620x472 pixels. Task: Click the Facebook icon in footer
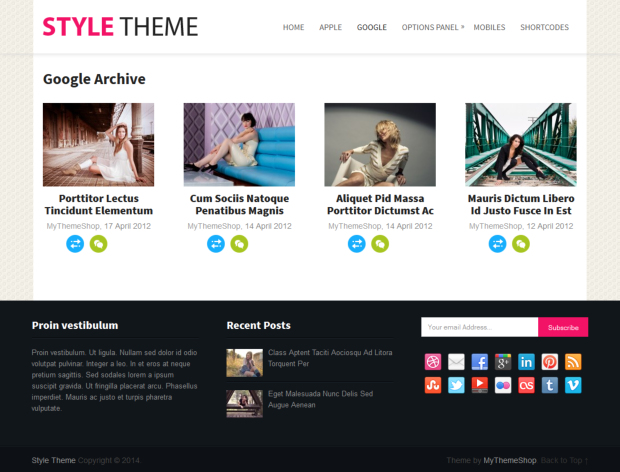(480, 362)
